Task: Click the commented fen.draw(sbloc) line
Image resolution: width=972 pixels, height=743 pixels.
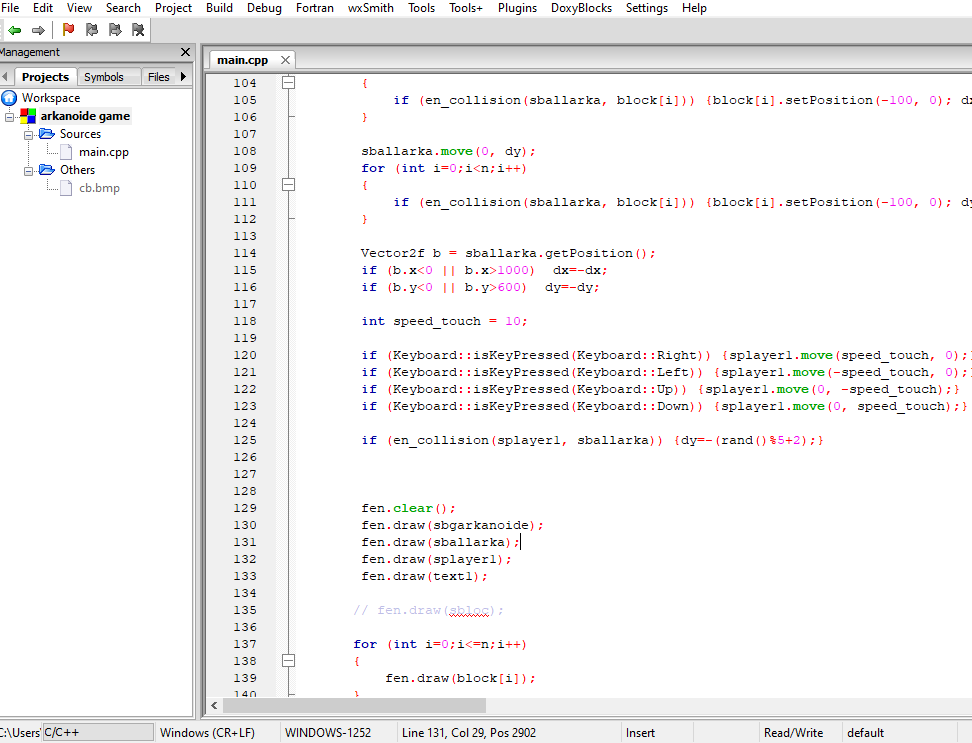Action: (x=428, y=610)
